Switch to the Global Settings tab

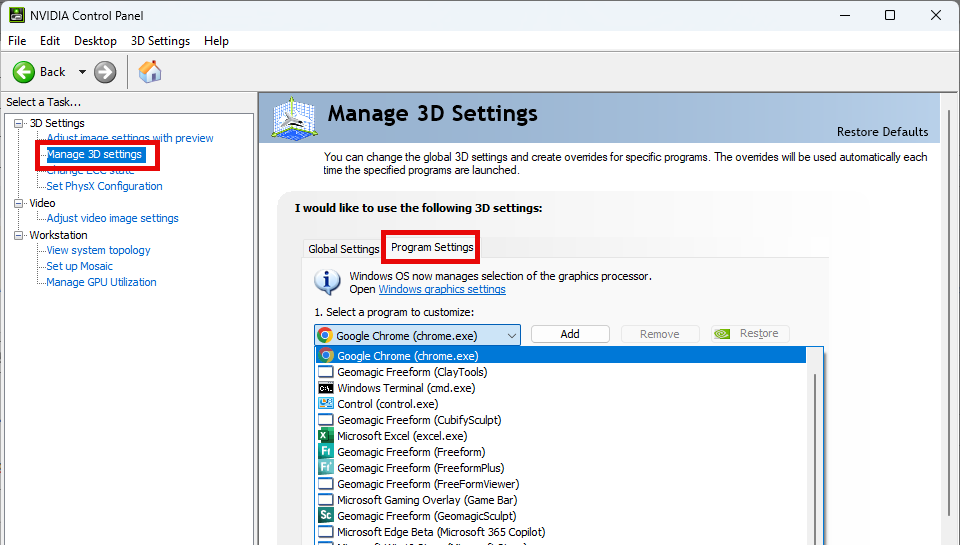343,249
